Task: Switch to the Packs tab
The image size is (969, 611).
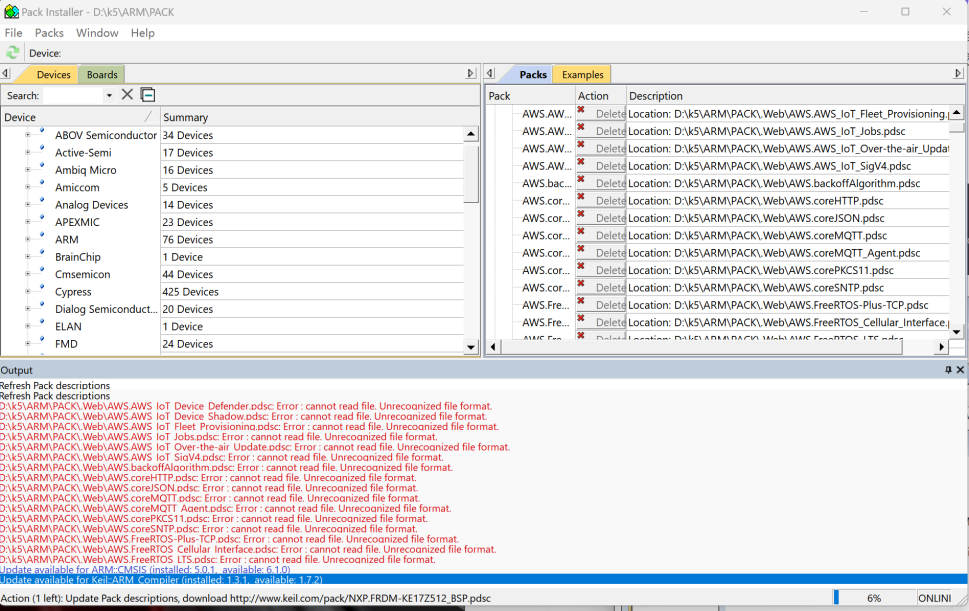Action: (532, 74)
